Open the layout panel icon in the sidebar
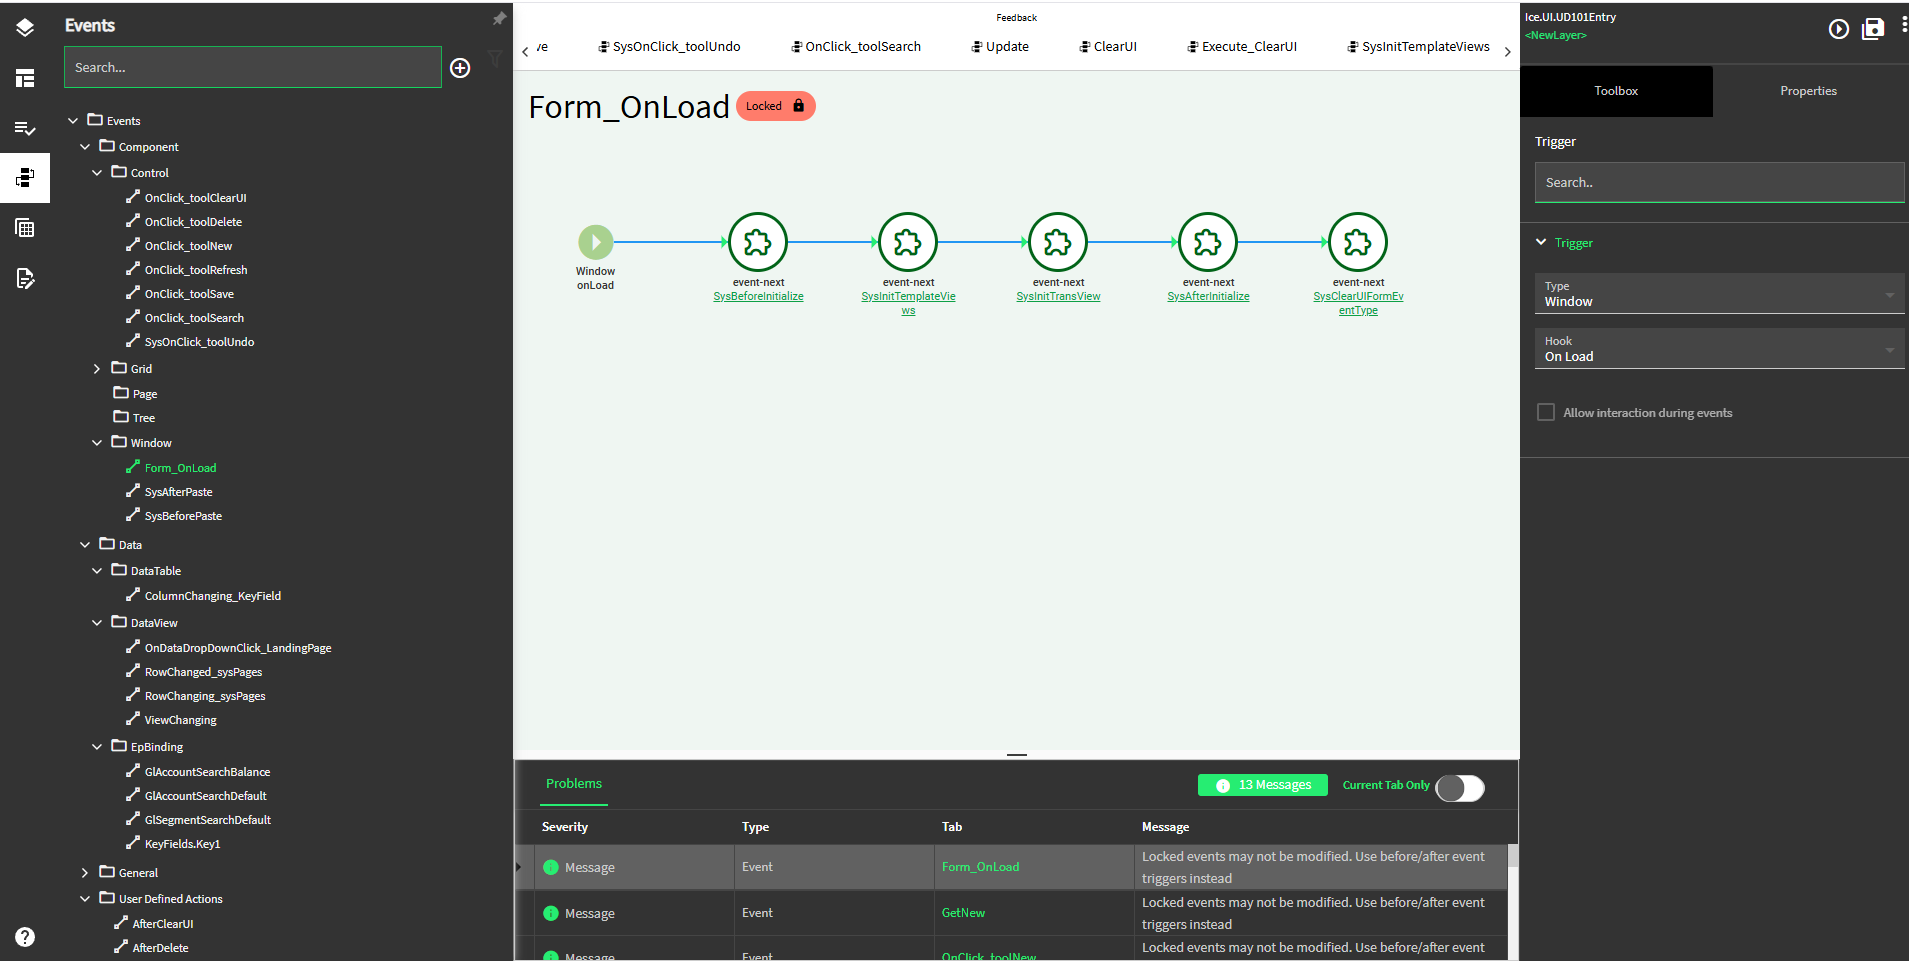1909x961 pixels. point(25,78)
